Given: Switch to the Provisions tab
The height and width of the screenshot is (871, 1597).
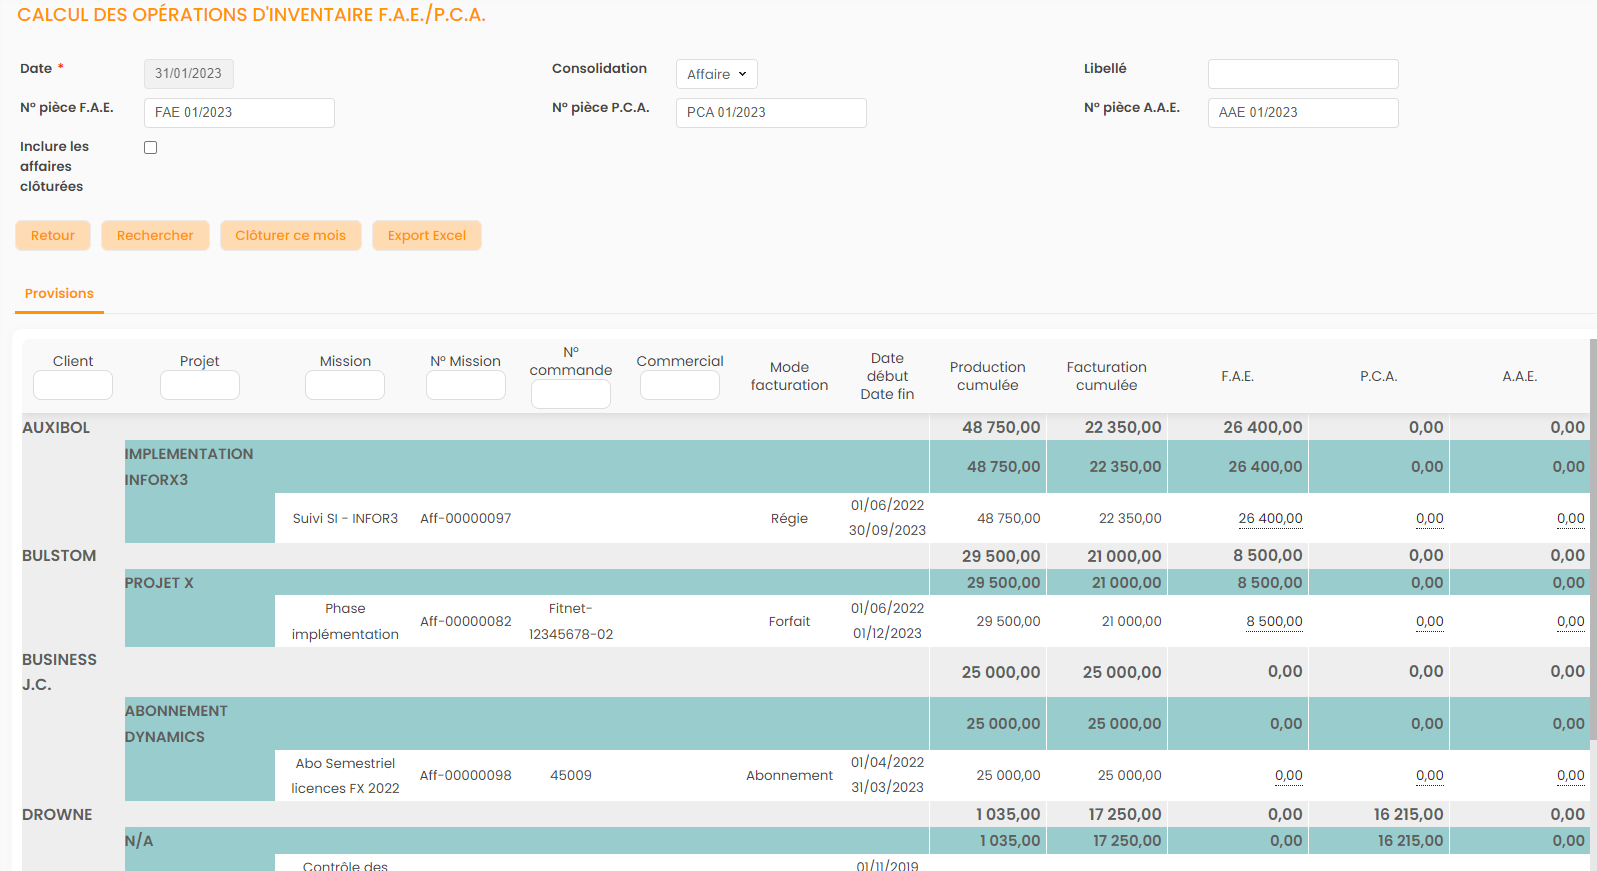Looking at the screenshot, I should coord(59,294).
